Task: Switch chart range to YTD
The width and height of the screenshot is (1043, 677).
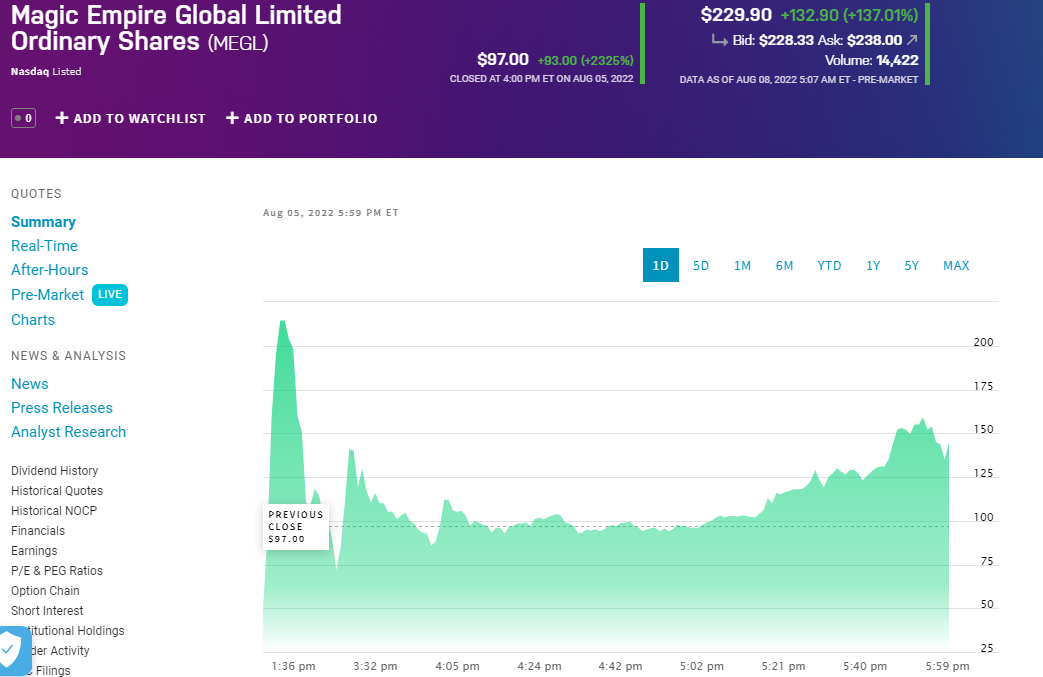Action: point(829,265)
